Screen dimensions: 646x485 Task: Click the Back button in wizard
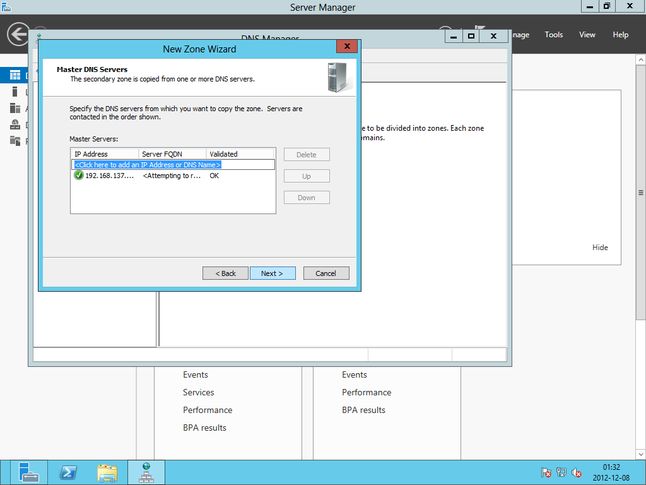[x=225, y=273]
